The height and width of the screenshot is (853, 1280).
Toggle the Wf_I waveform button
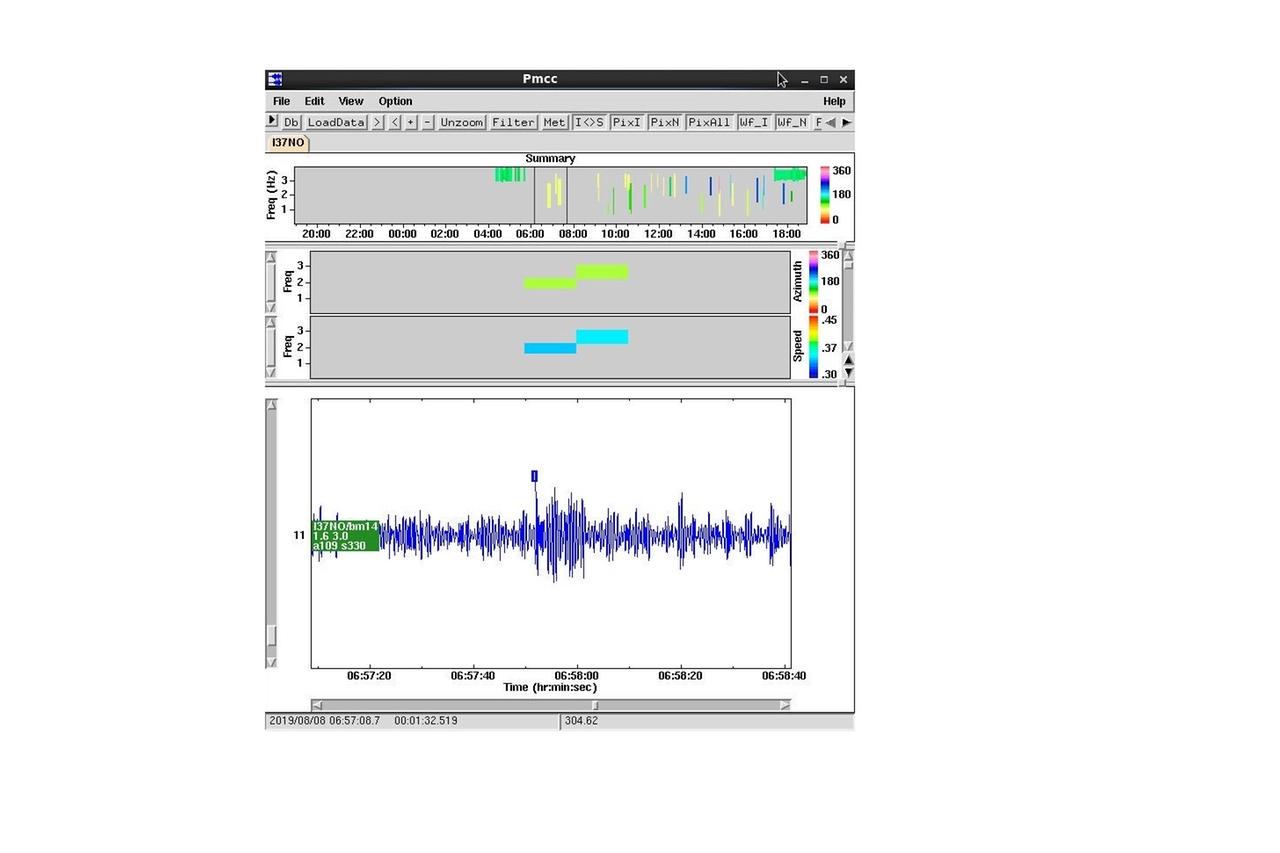pos(754,122)
